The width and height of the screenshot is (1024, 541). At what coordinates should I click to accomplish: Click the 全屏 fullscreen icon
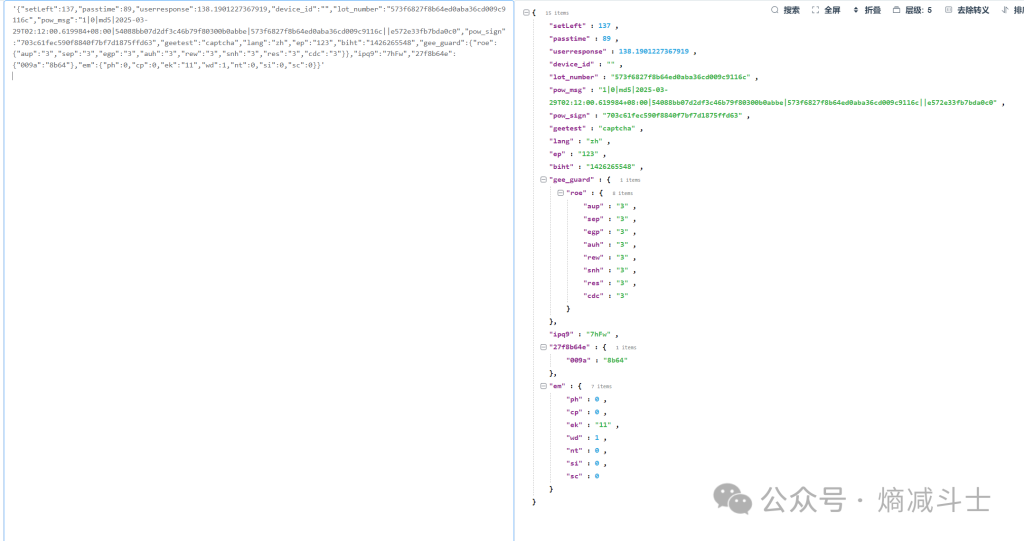coord(816,10)
